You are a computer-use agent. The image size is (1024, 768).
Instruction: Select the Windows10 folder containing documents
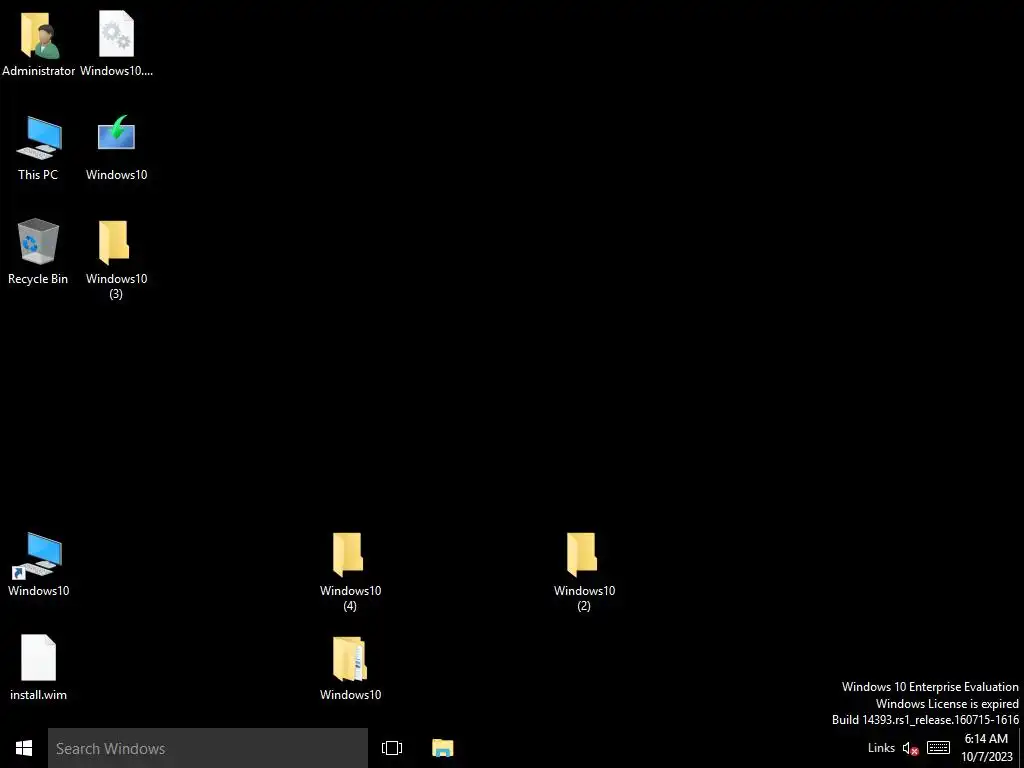pos(349,659)
